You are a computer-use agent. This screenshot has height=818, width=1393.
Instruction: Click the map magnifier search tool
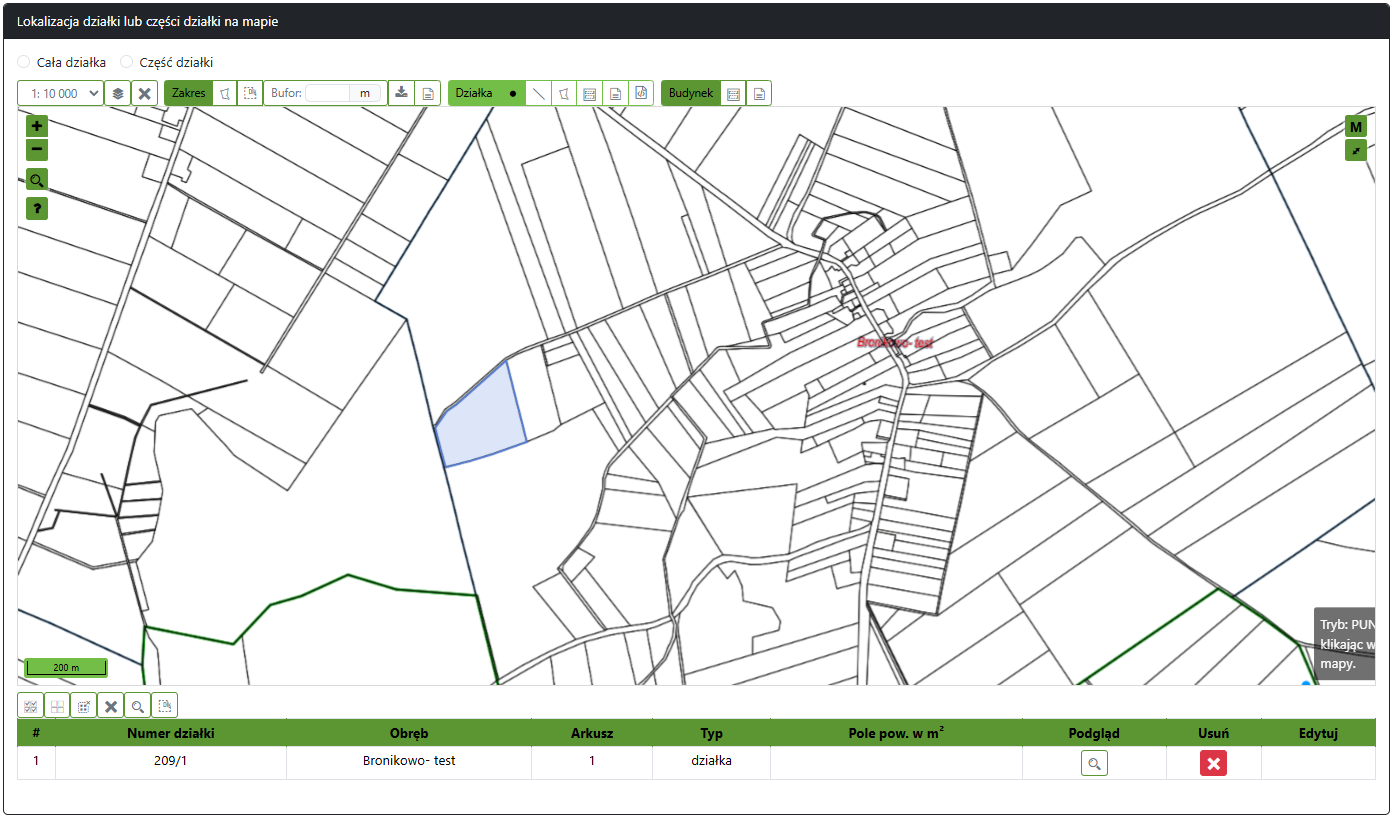pos(37,180)
